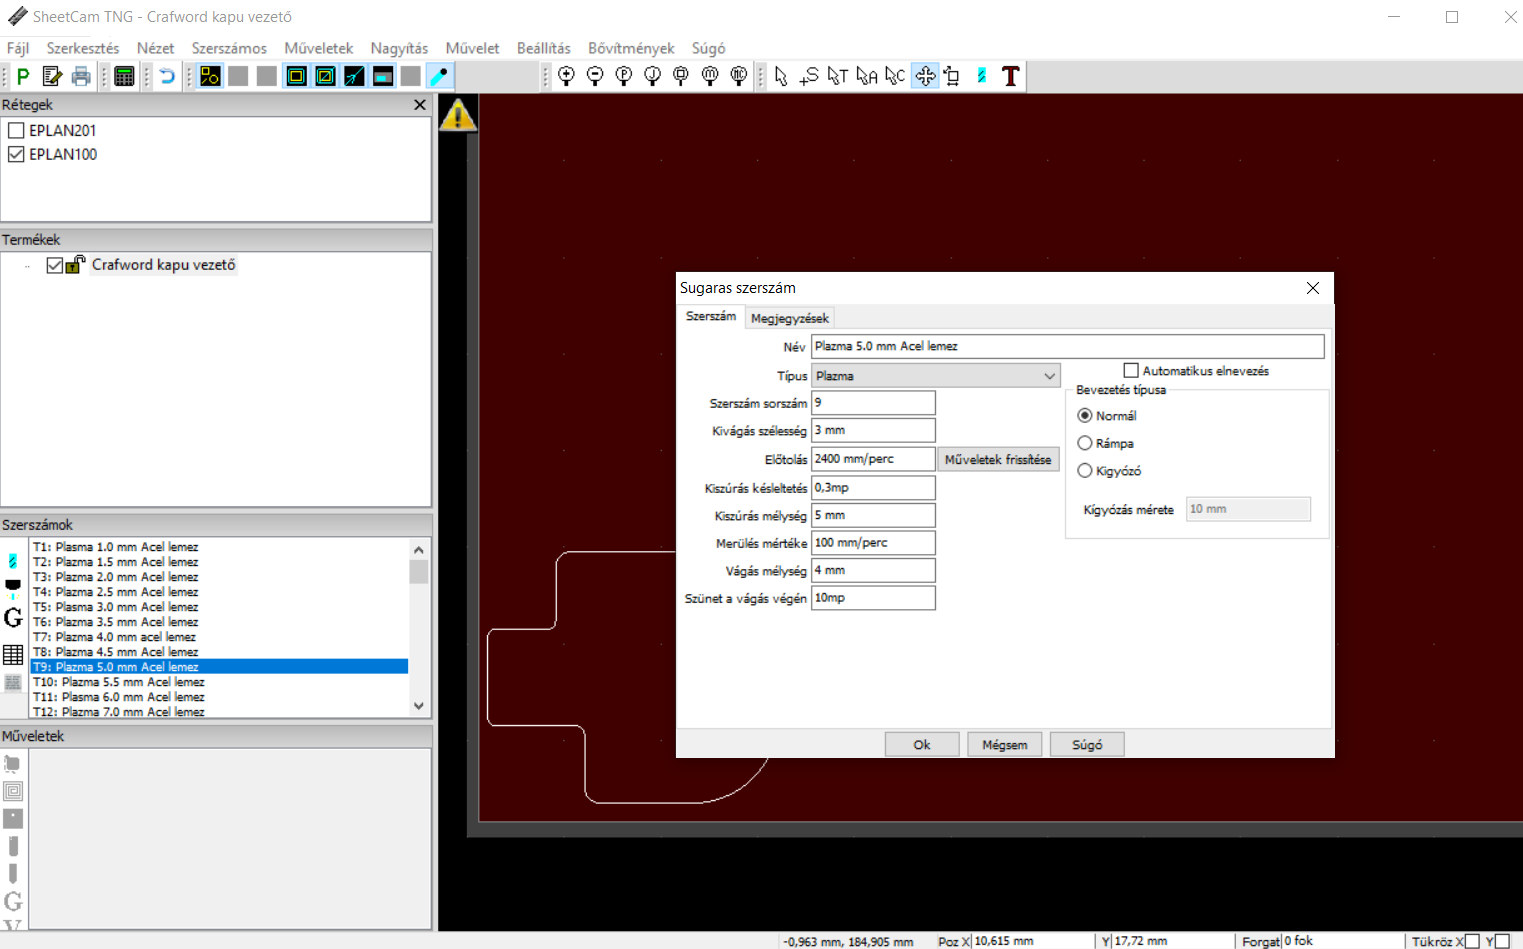Click the yellow warning triangle icon
The height and width of the screenshot is (949, 1523).
tap(458, 114)
